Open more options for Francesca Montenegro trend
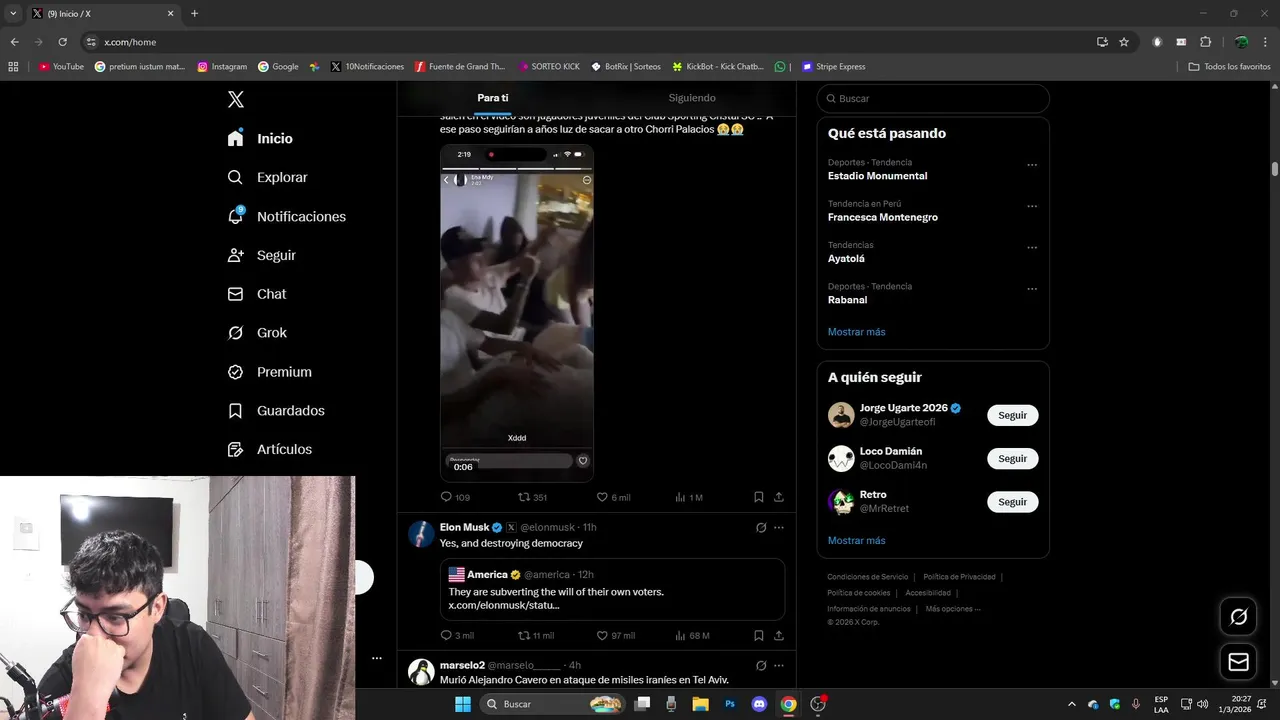The height and width of the screenshot is (720, 1280). (x=1032, y=206)
